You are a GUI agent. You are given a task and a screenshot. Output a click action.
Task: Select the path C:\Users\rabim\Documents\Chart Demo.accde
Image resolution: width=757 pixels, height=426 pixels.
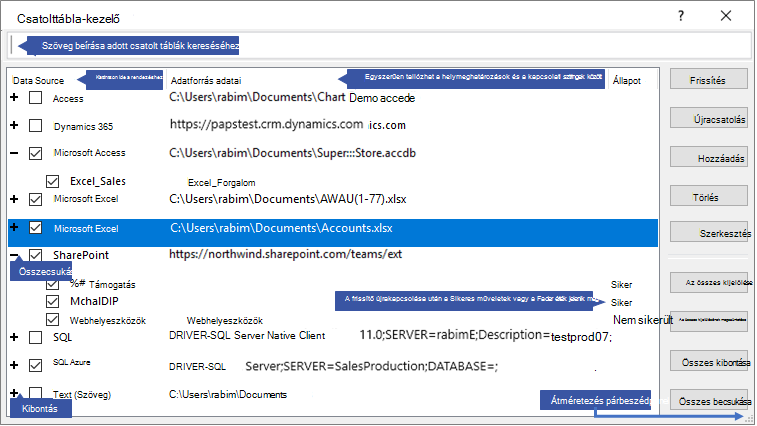[292, 98]
